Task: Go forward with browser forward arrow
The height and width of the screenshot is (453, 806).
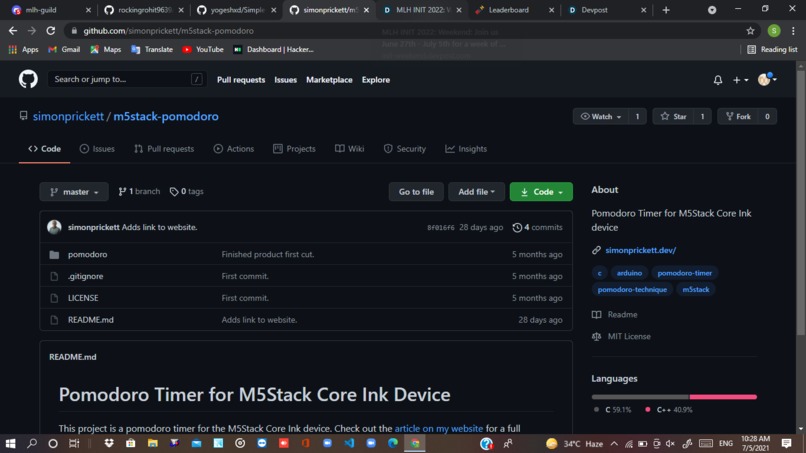Action: point(32,31)
